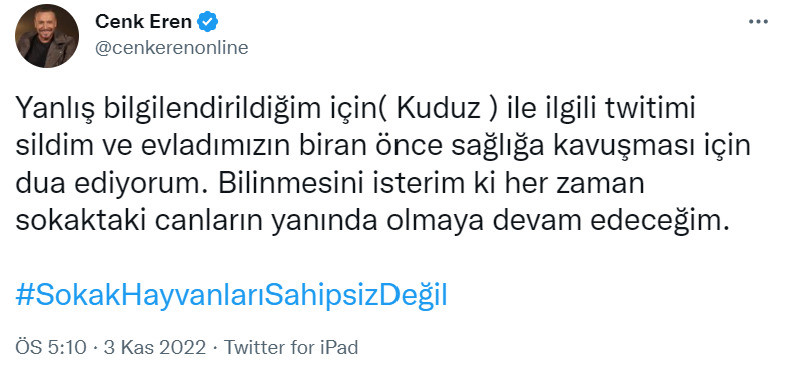The height and width of the screenshot is (382, 792).
Task: Click the blue verified badge
Action: [208, 22]
